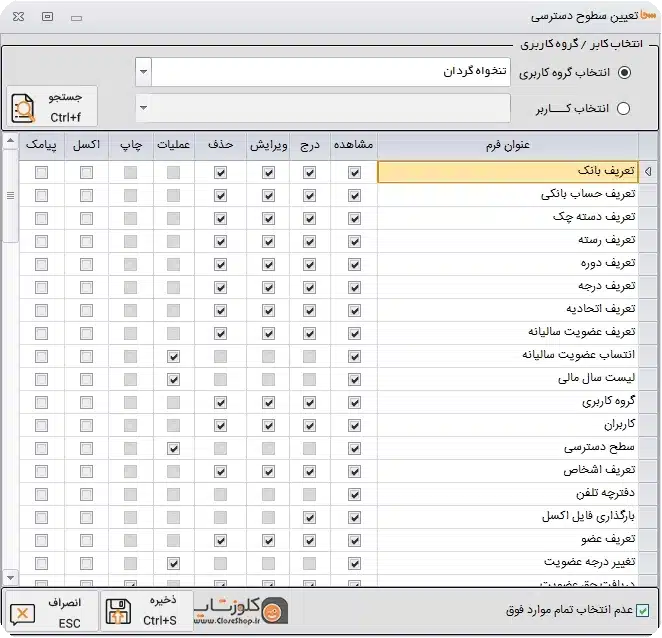
Task: Click the اکسل column header
Action: click(x=87, y=145)
